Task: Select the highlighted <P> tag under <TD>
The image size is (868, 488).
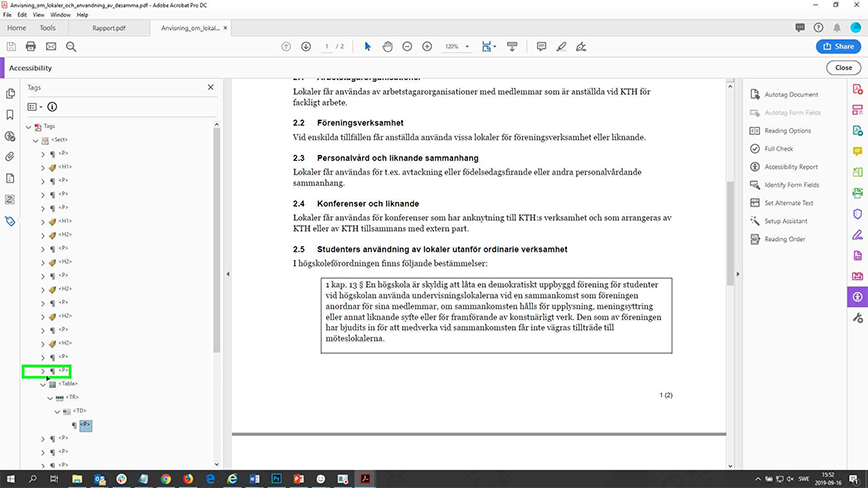Action: [86, 425]
